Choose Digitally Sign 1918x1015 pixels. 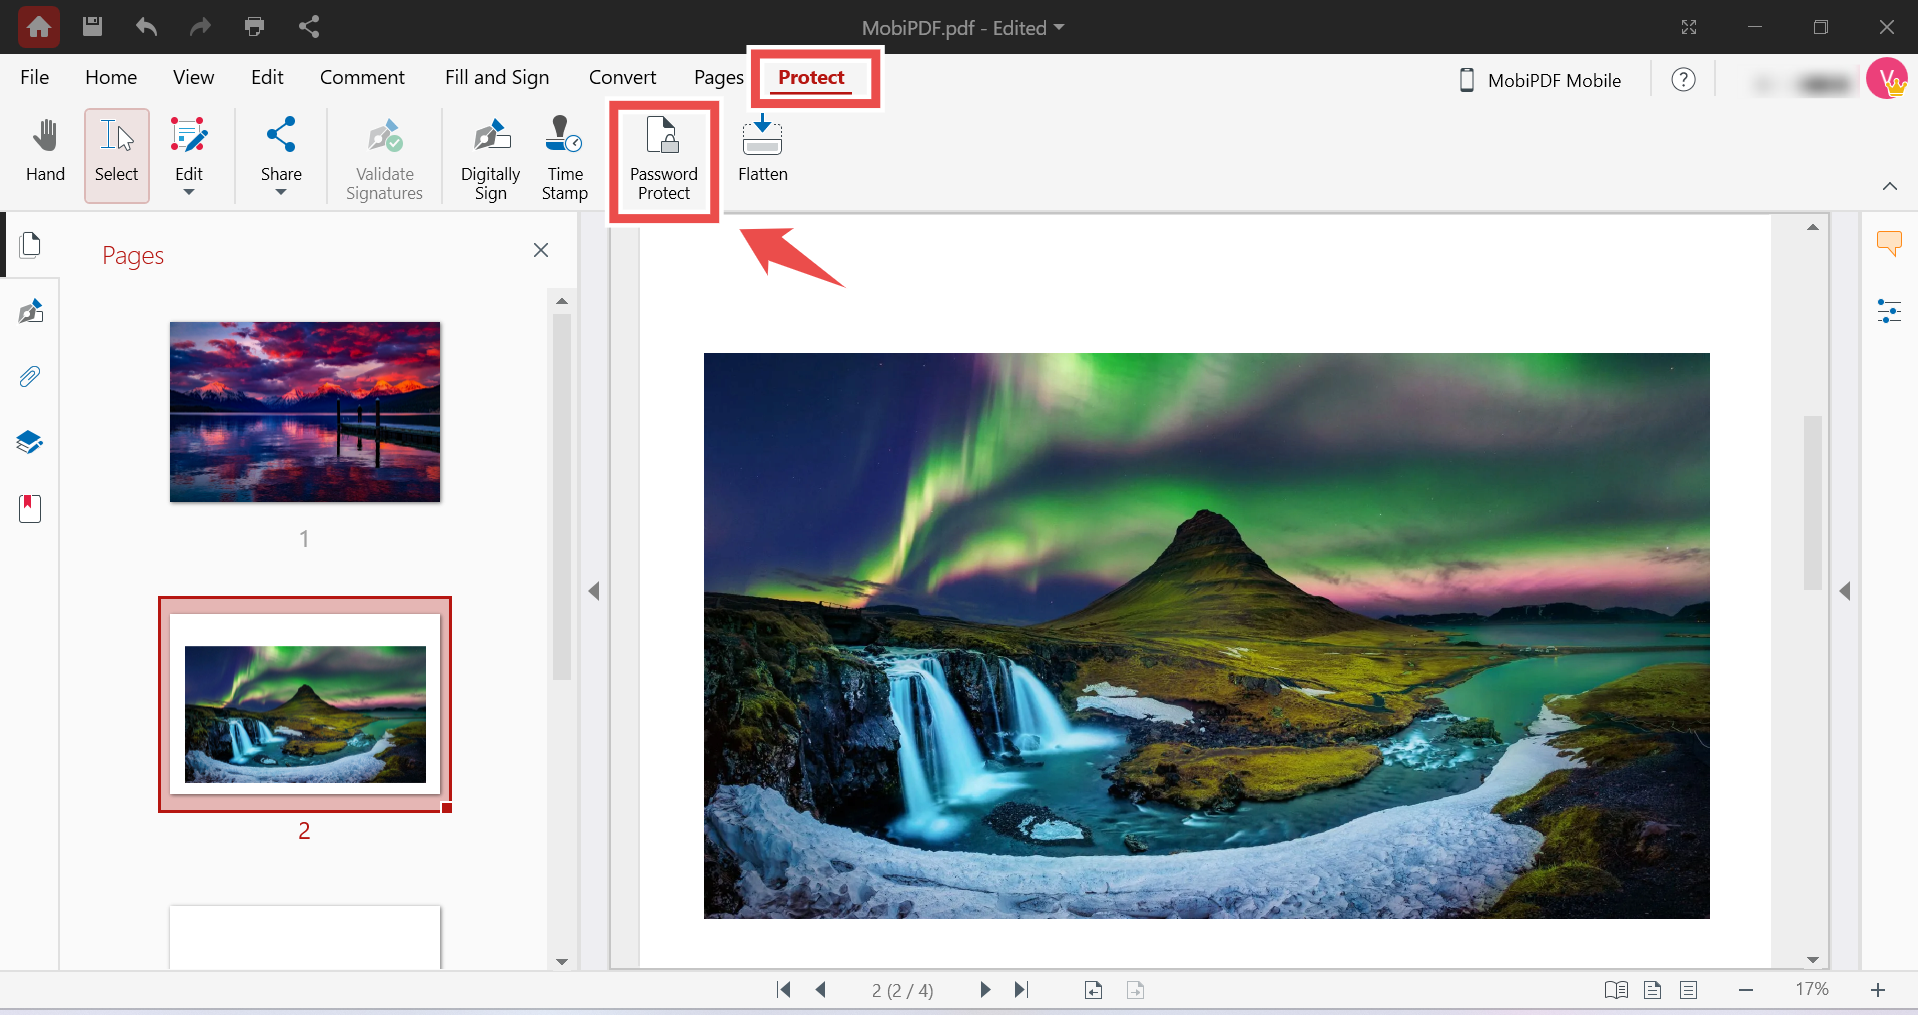pyautogui.click(x=491, y=159)
